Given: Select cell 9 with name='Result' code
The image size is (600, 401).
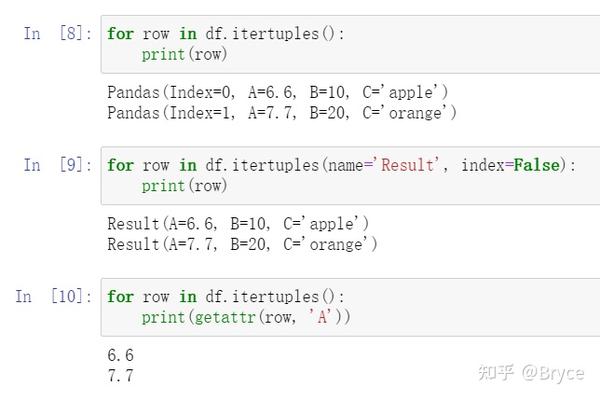Looking at the screenshot, I should tap(350, 176).
